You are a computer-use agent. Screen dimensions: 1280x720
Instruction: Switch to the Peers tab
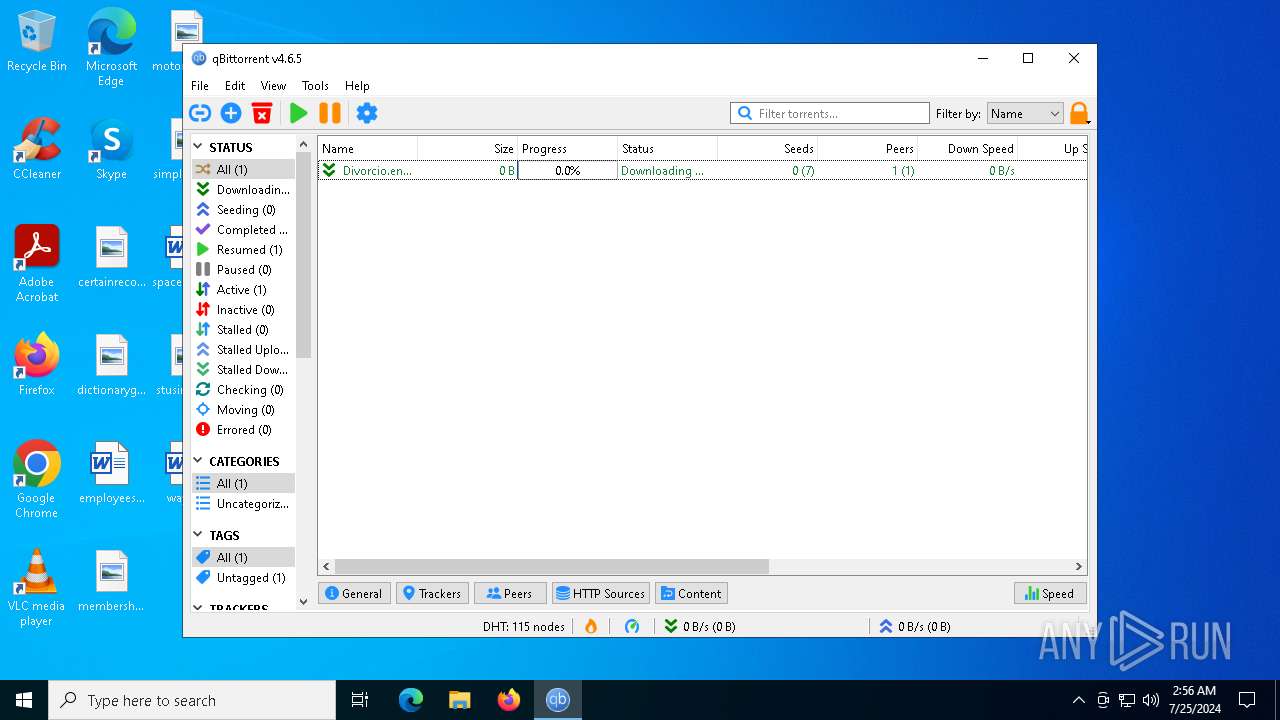pos(510,593)
